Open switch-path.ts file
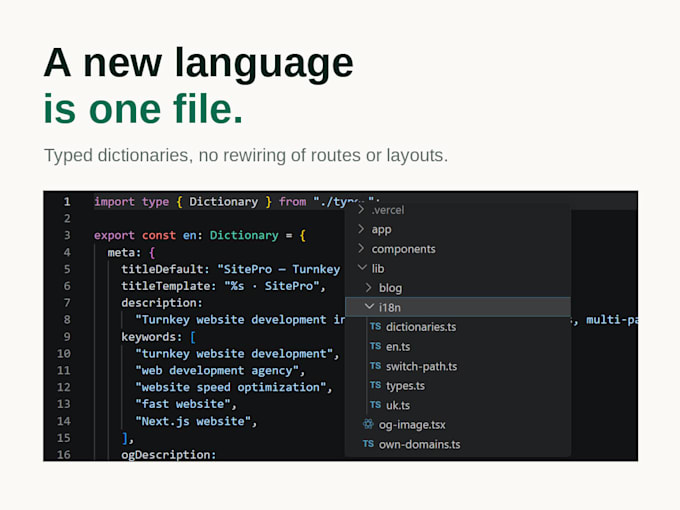Image resolution: width=680 pixels, height=510 pixels. click(x=422, y=366)
